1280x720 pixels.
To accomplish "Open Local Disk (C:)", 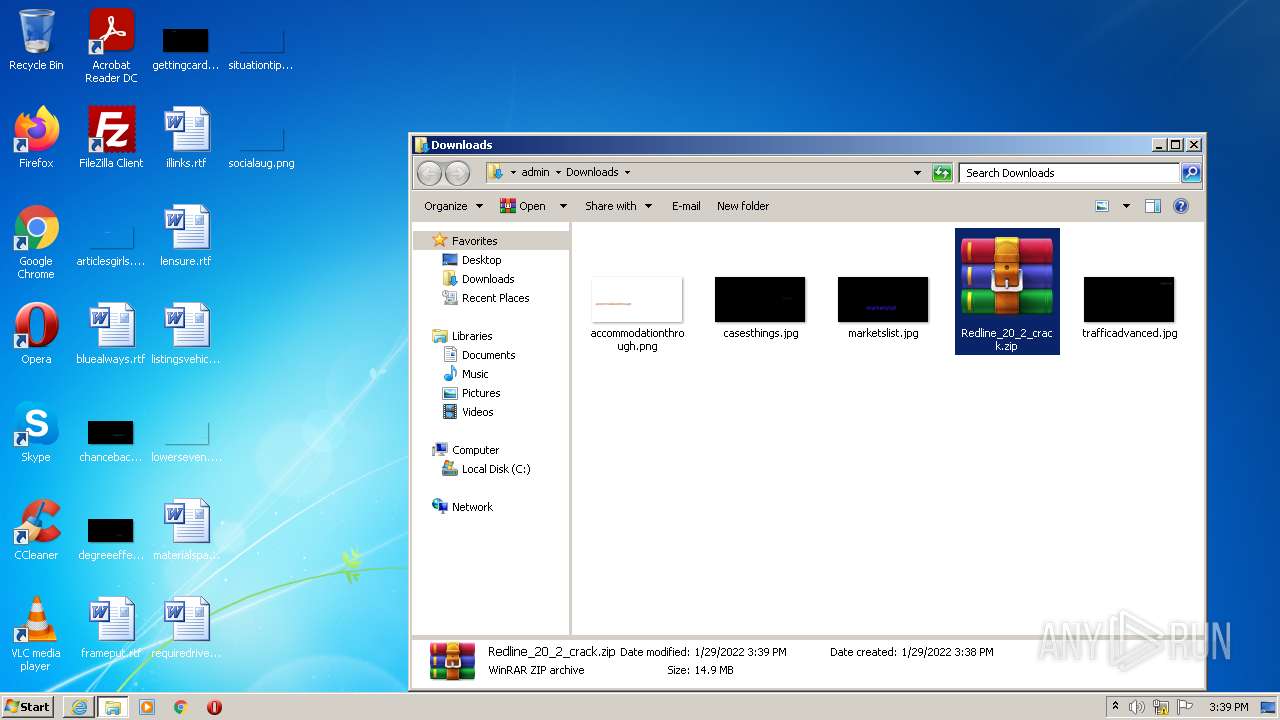I will [x=495, y=469].
